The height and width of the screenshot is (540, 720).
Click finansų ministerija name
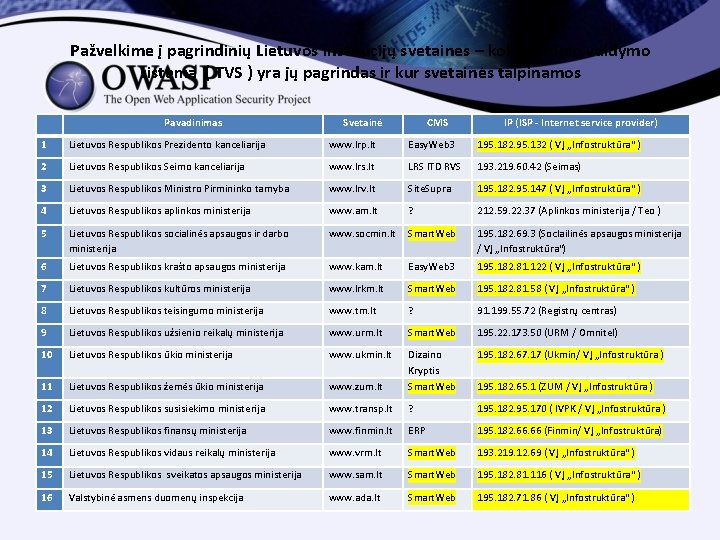[x=158, y=432]
